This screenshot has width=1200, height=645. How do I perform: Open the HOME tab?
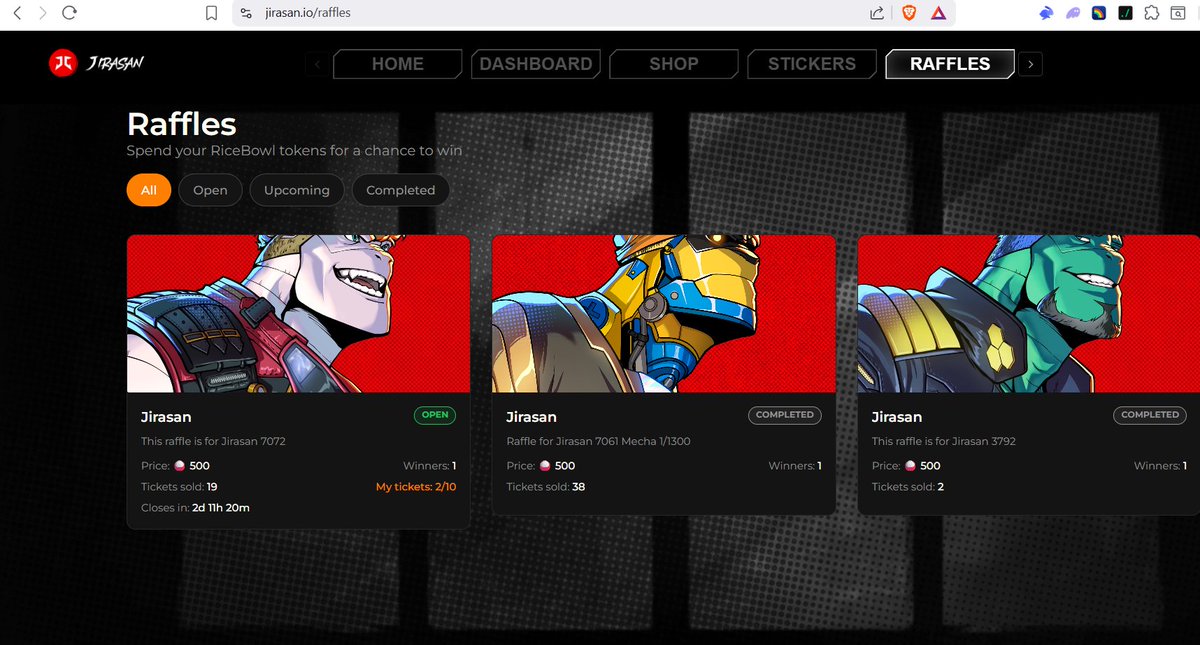click(398, 64)
